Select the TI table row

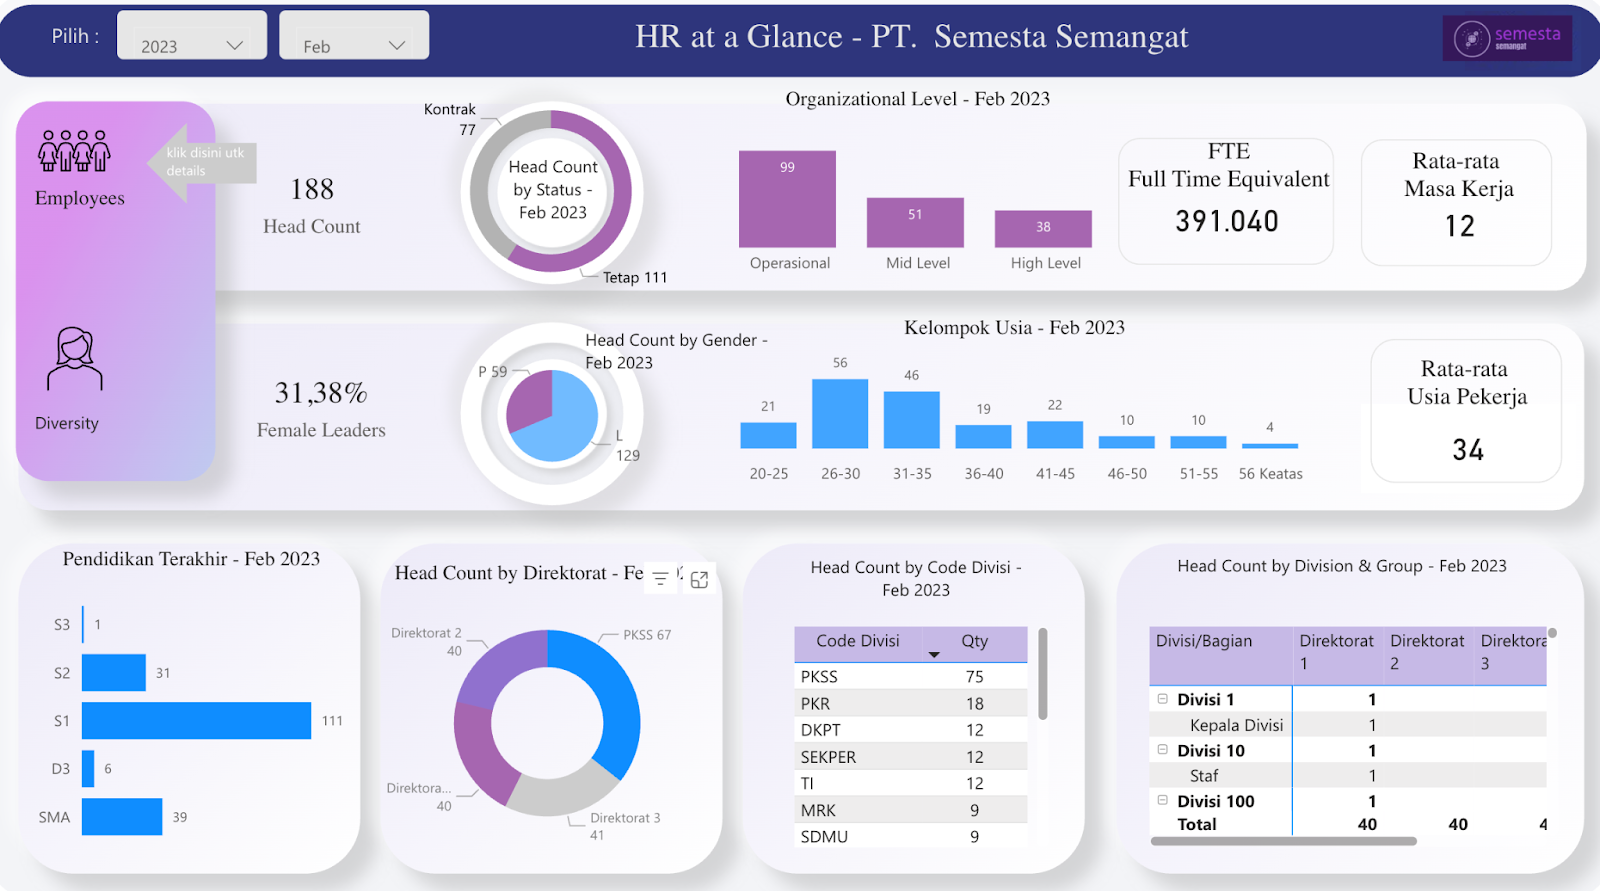click(x=911, y=783)
